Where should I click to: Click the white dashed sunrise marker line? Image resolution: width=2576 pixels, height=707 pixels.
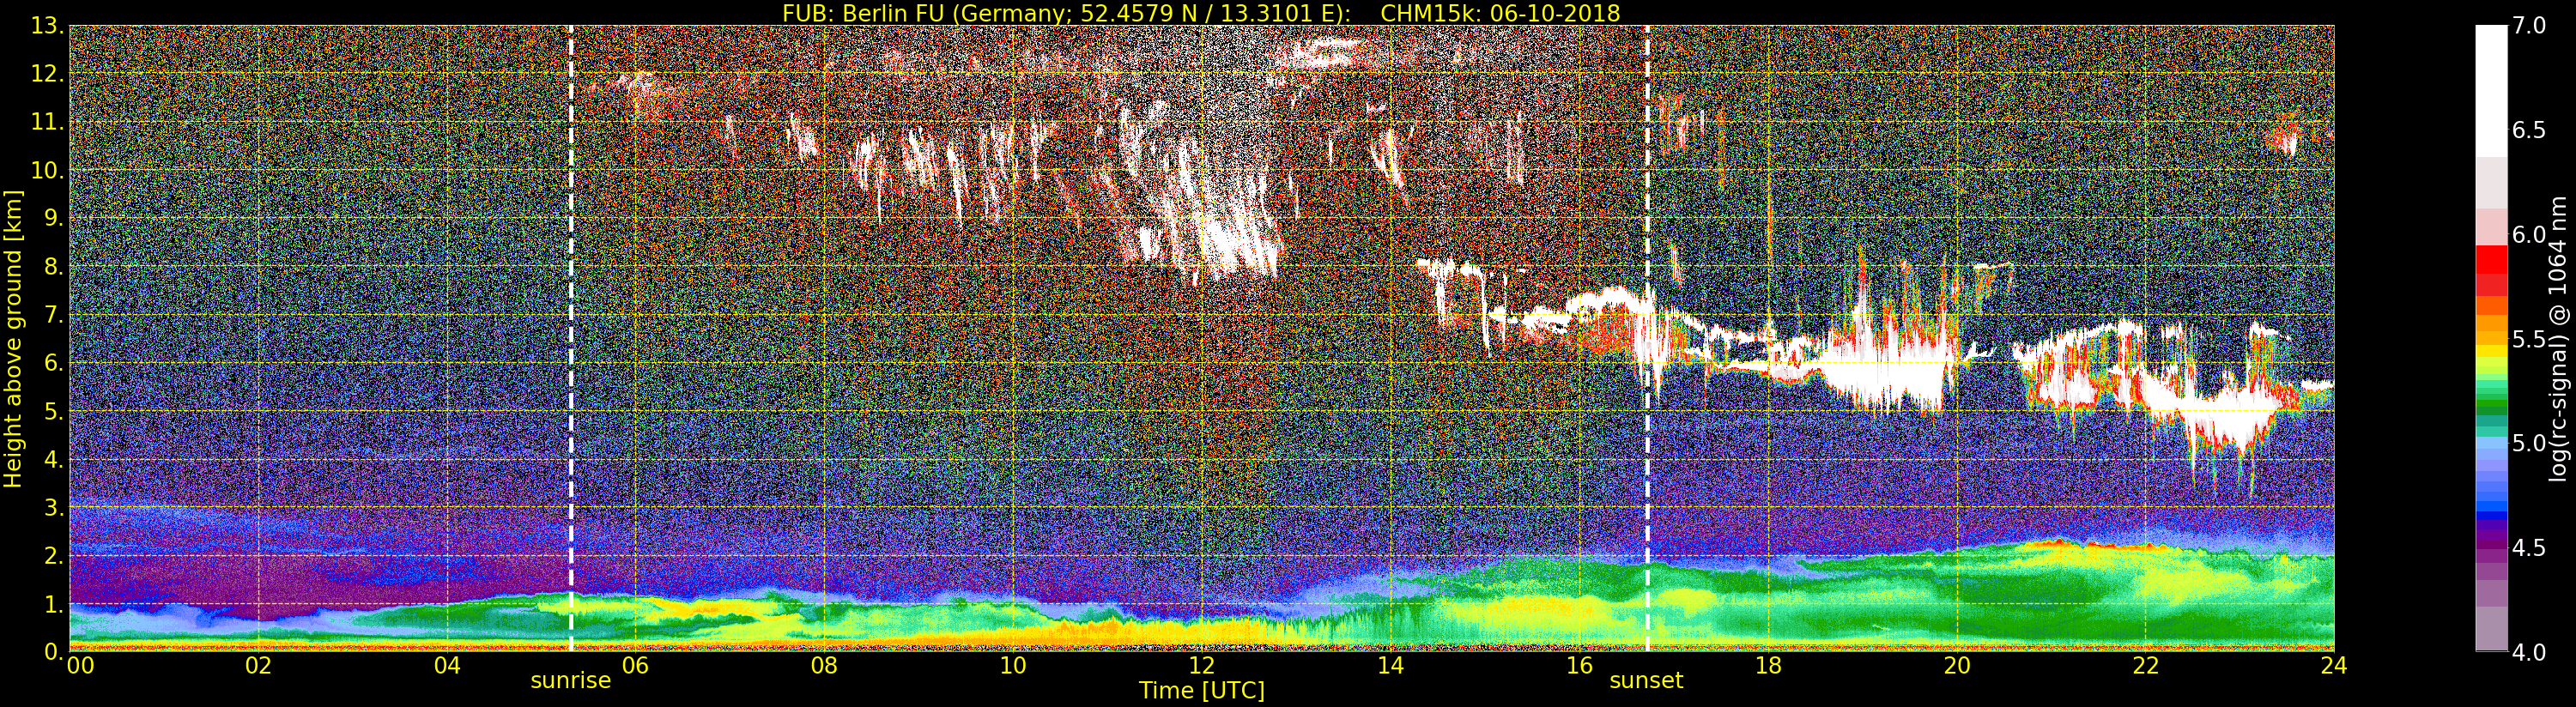click(570, 338)
